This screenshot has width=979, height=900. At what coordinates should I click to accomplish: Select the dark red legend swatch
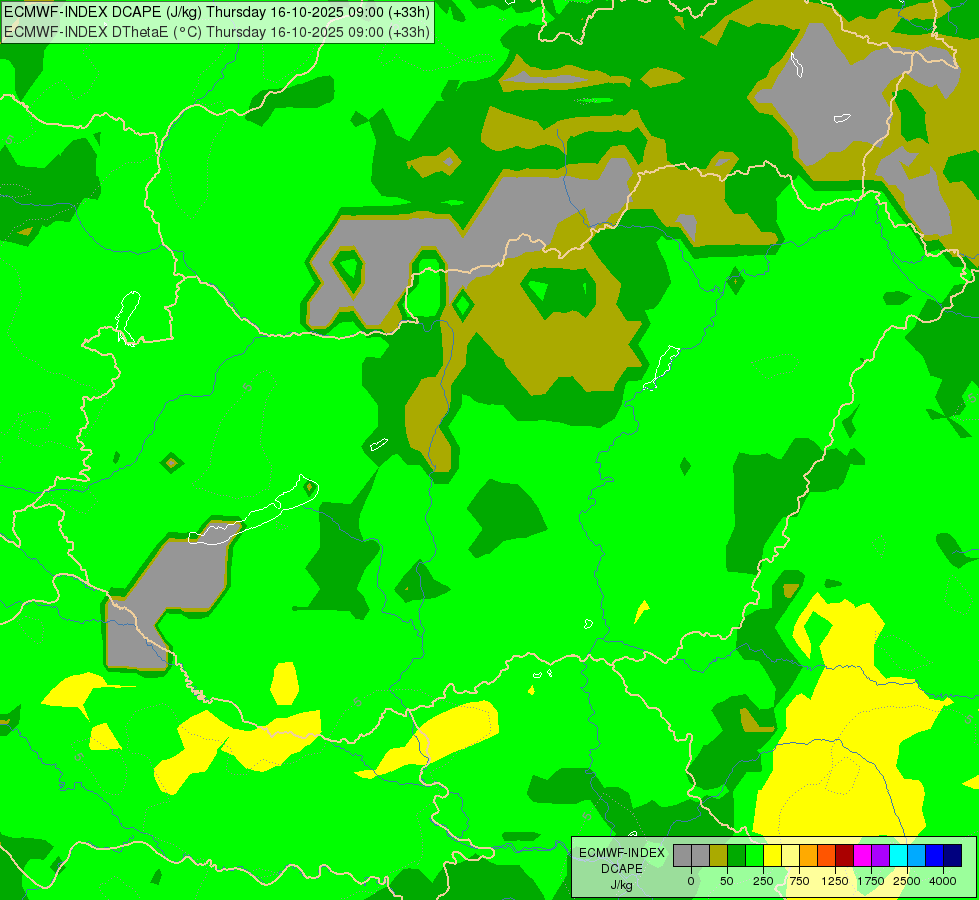tap(844, 856)
